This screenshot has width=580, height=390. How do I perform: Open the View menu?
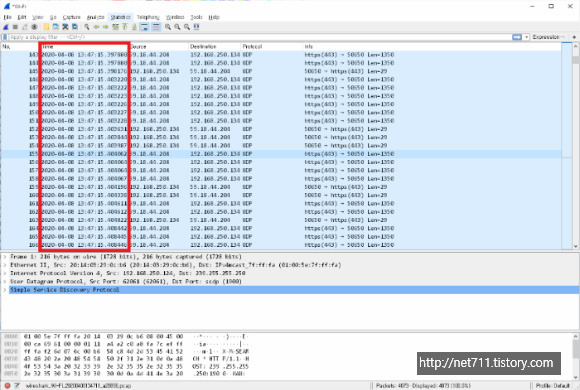[x=38, y=17]
